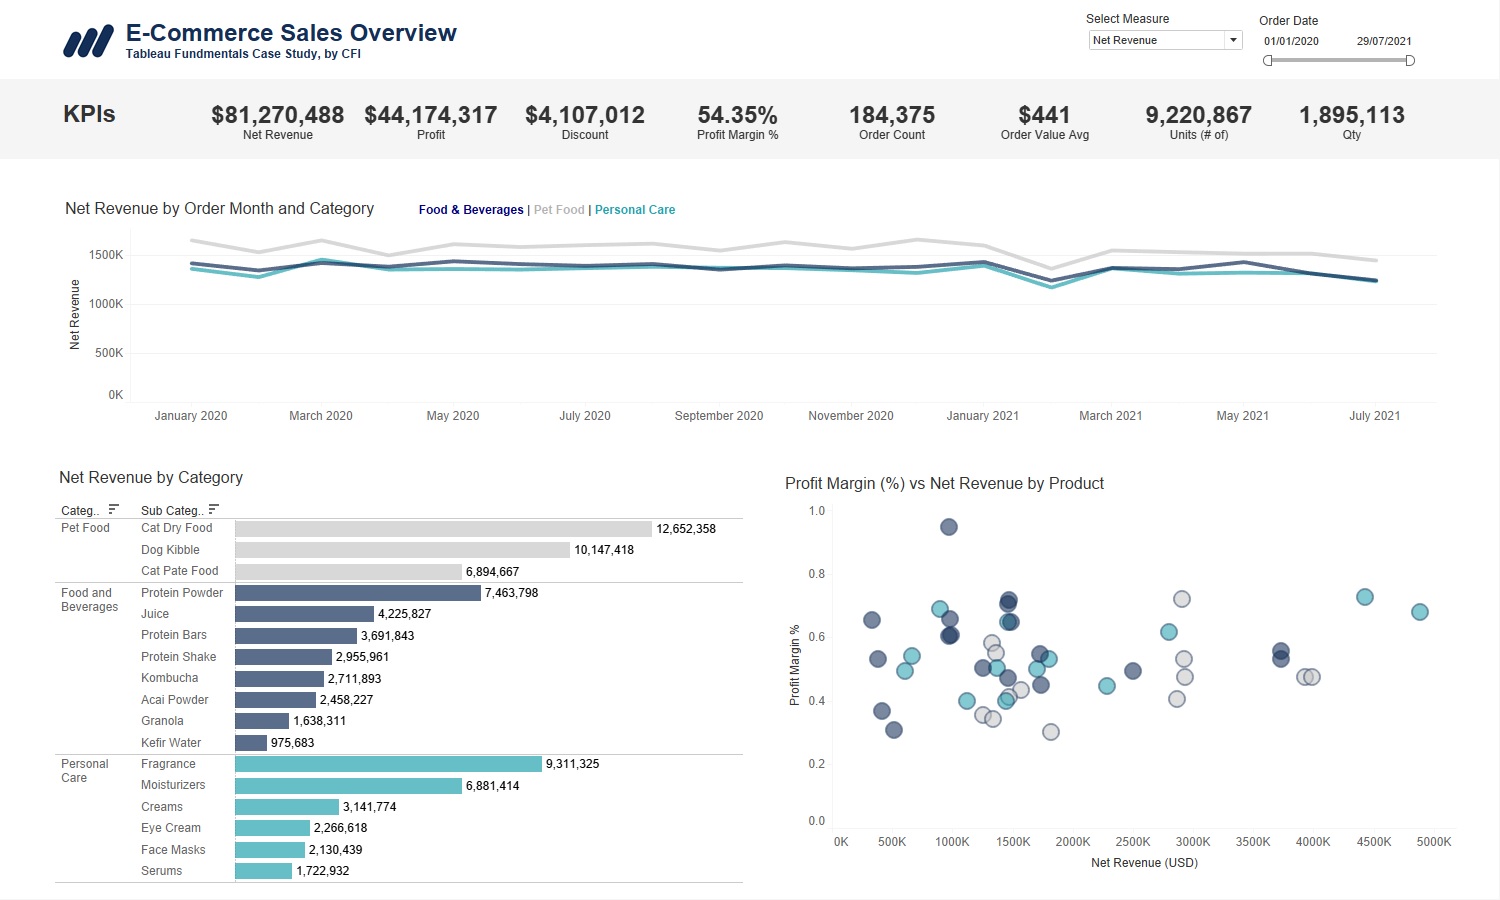This screenshot has width=1500, height=900.
Task: Click the rightmost teal scatter plot dot
Action: click(x=1419, y=612)
